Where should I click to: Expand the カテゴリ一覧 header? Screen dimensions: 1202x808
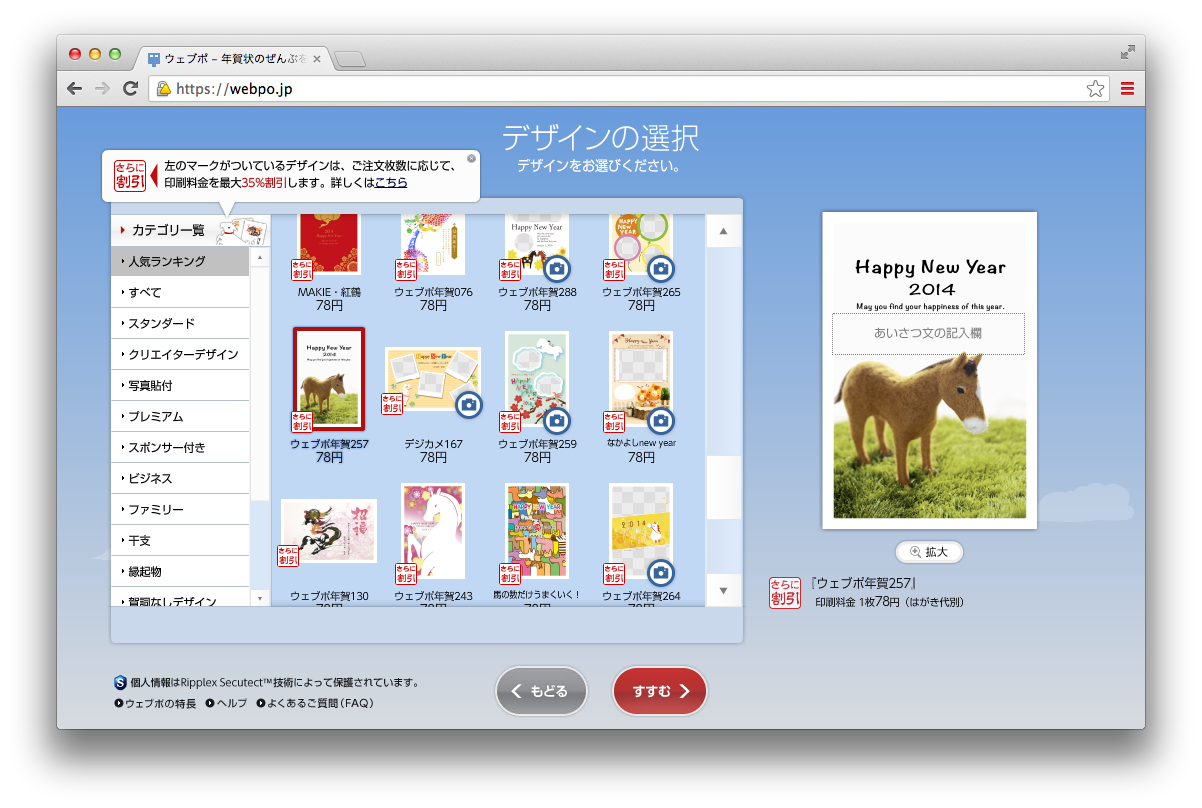190,230
